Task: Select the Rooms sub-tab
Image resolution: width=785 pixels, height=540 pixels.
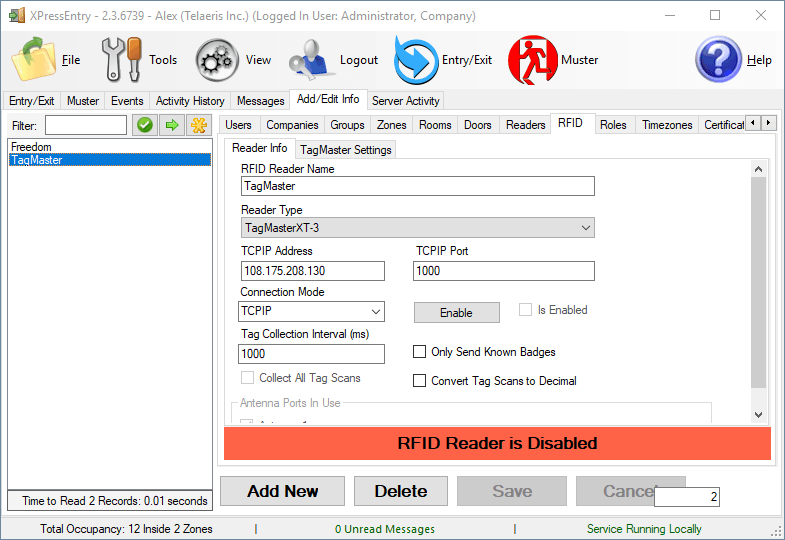Action: [x=435, y=125]
